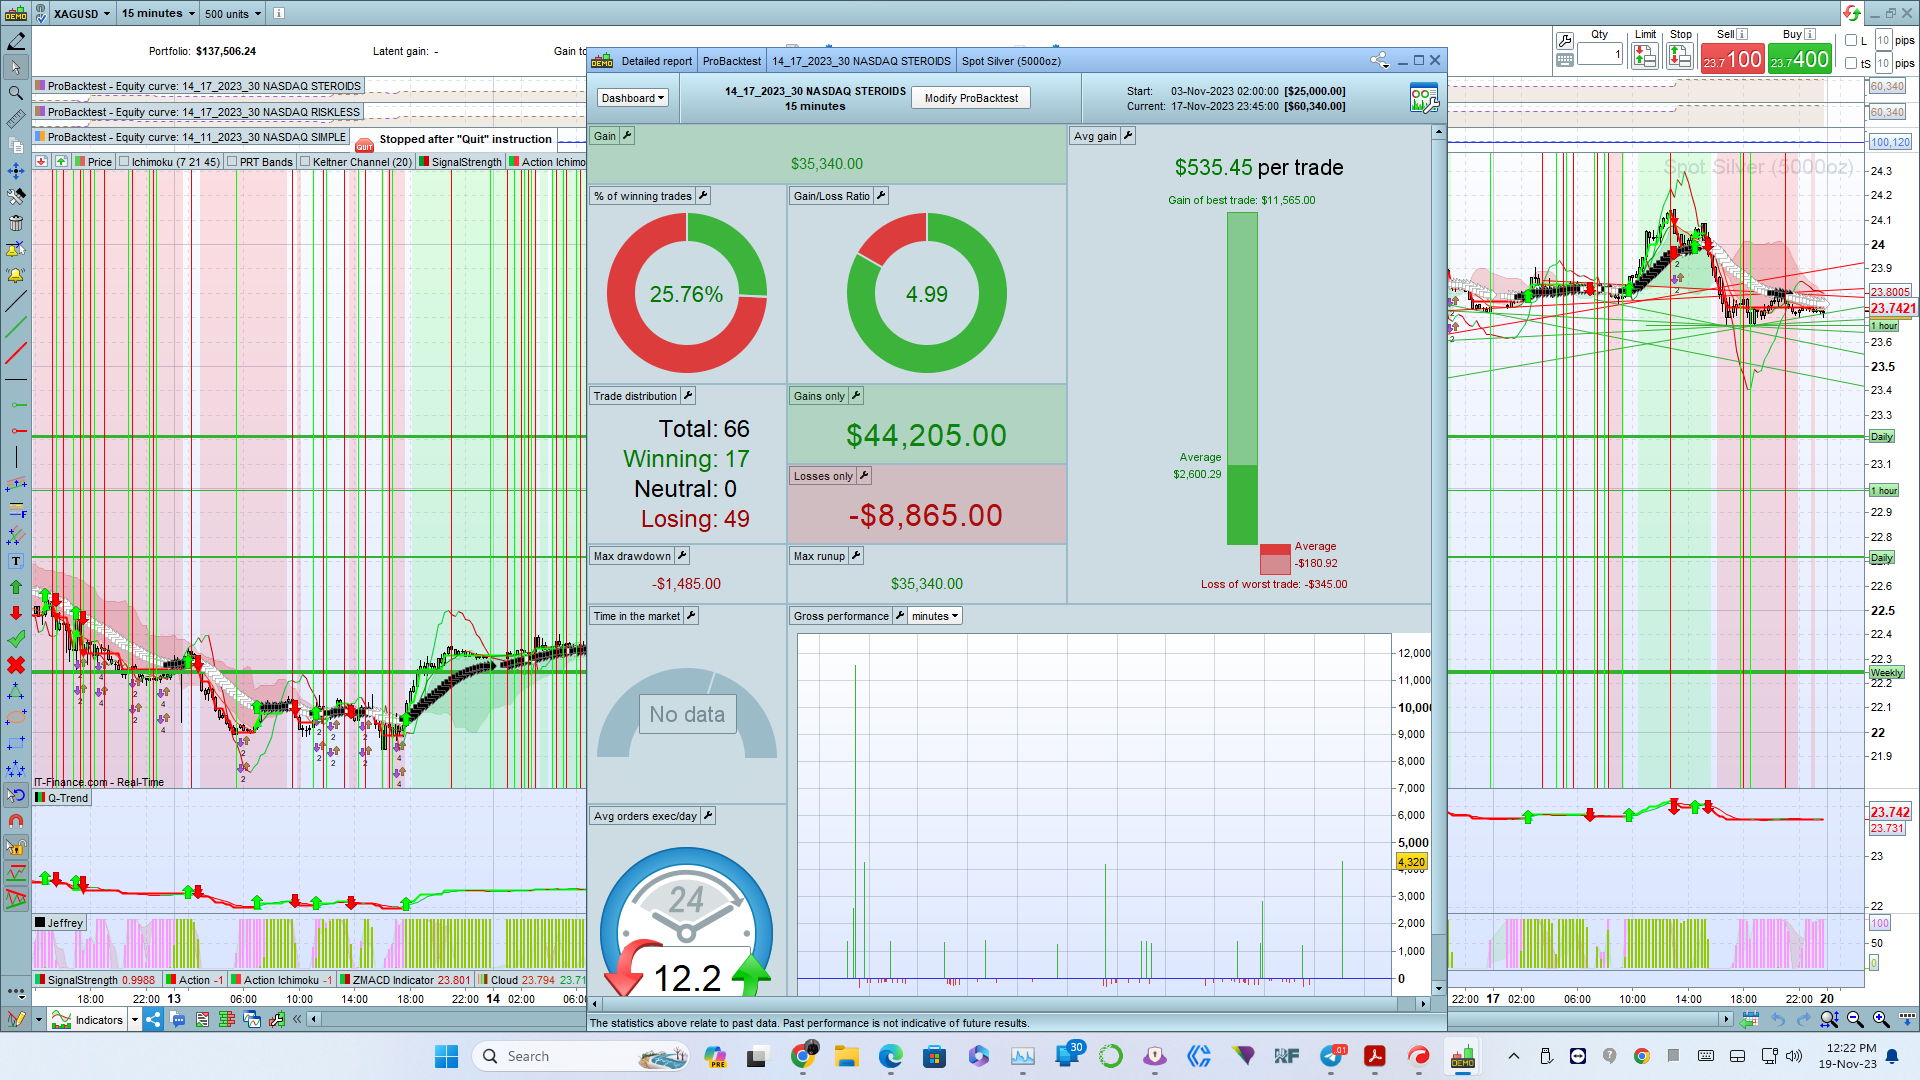Click the green Buy price button
Viewport: 1920px width, 1080px height.
(x=1799, y=60)
